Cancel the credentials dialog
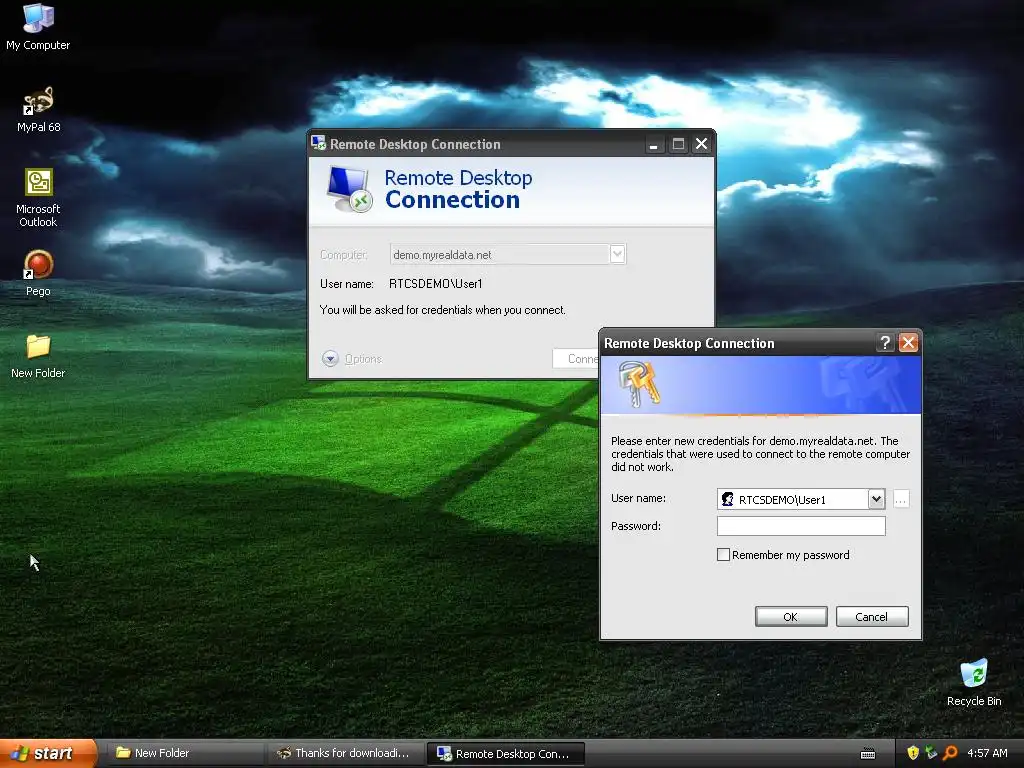The image size is (1024, 768). tap(872, 616)
